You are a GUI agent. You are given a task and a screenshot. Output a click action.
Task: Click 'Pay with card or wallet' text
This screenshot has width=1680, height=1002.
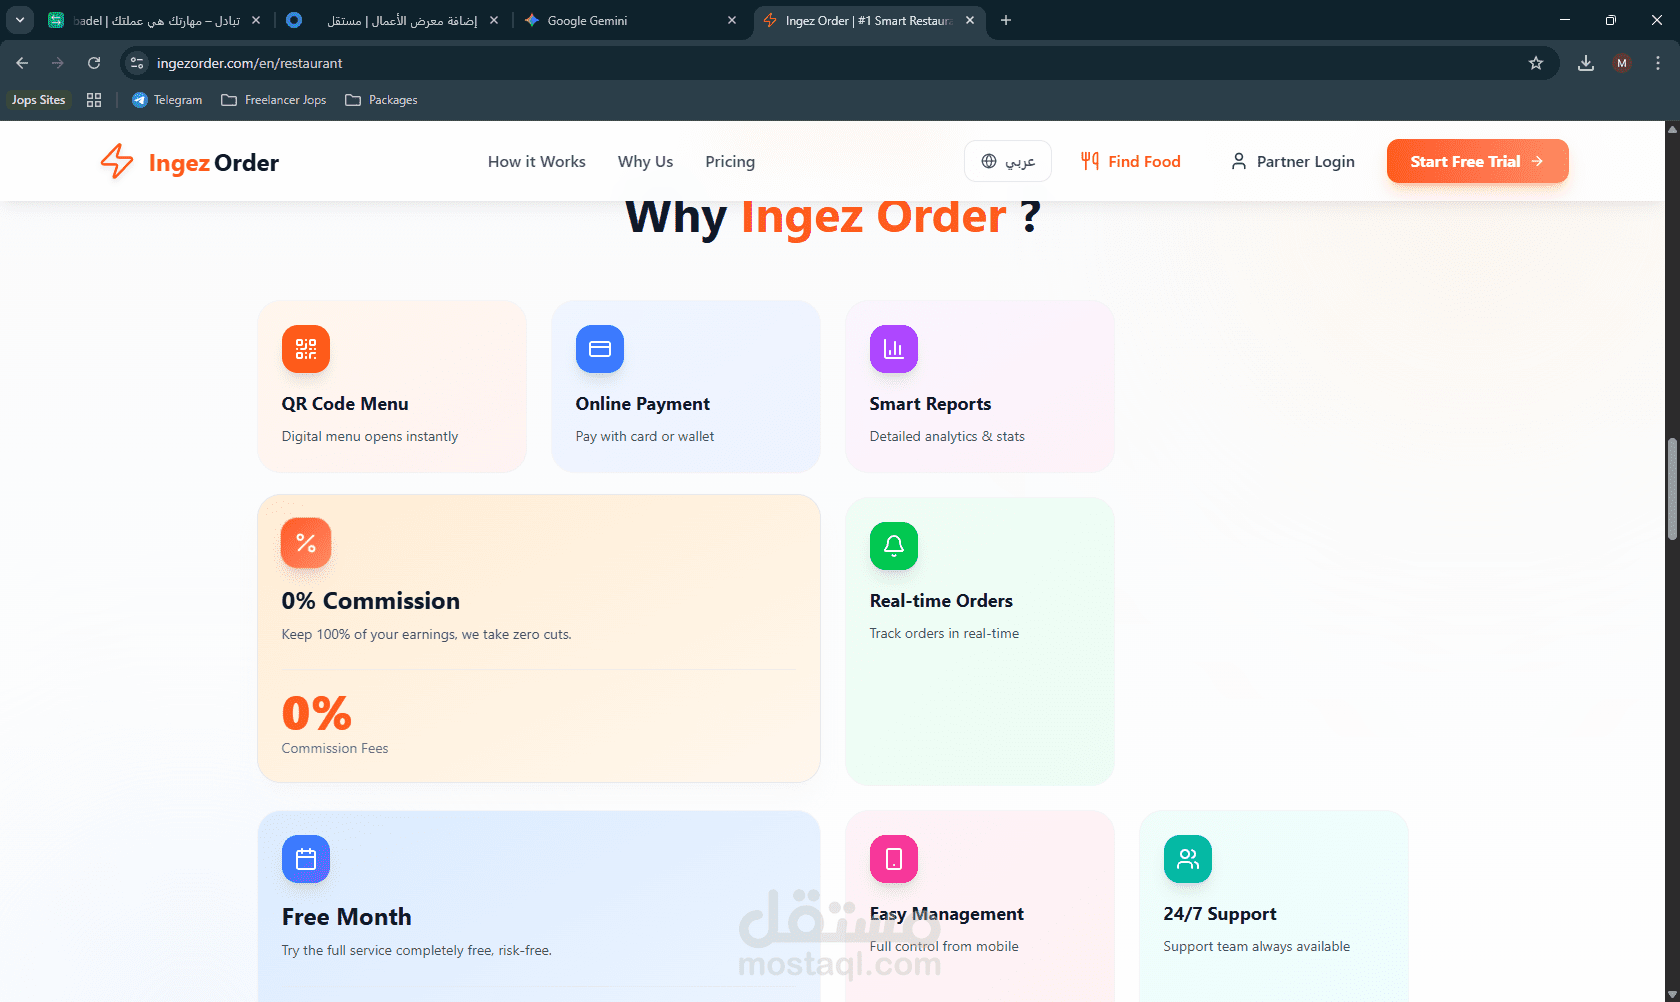[645, 437]
